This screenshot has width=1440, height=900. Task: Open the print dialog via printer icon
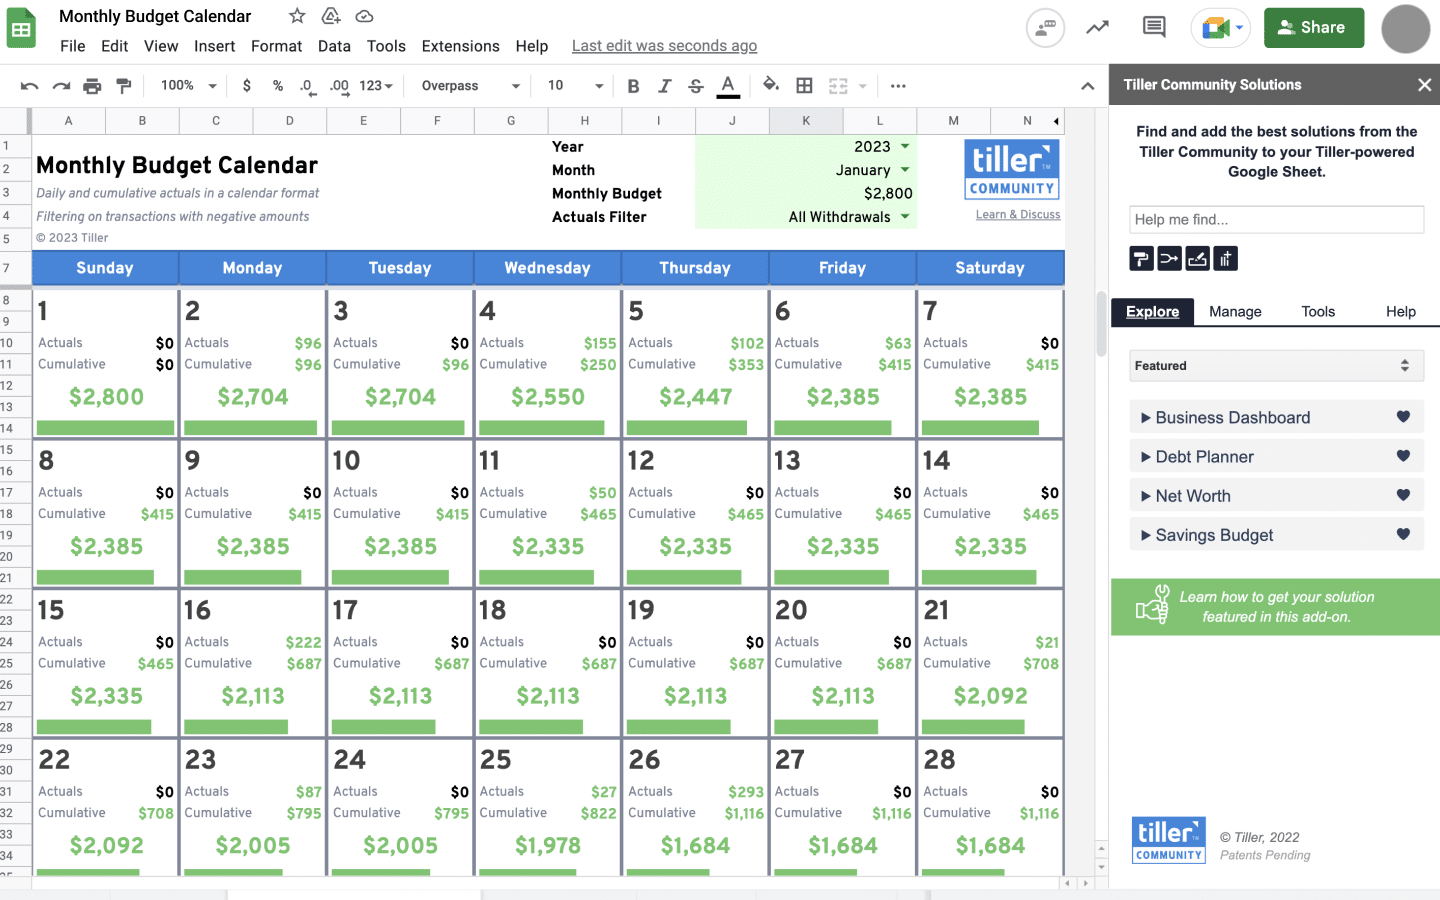(92, 86)
